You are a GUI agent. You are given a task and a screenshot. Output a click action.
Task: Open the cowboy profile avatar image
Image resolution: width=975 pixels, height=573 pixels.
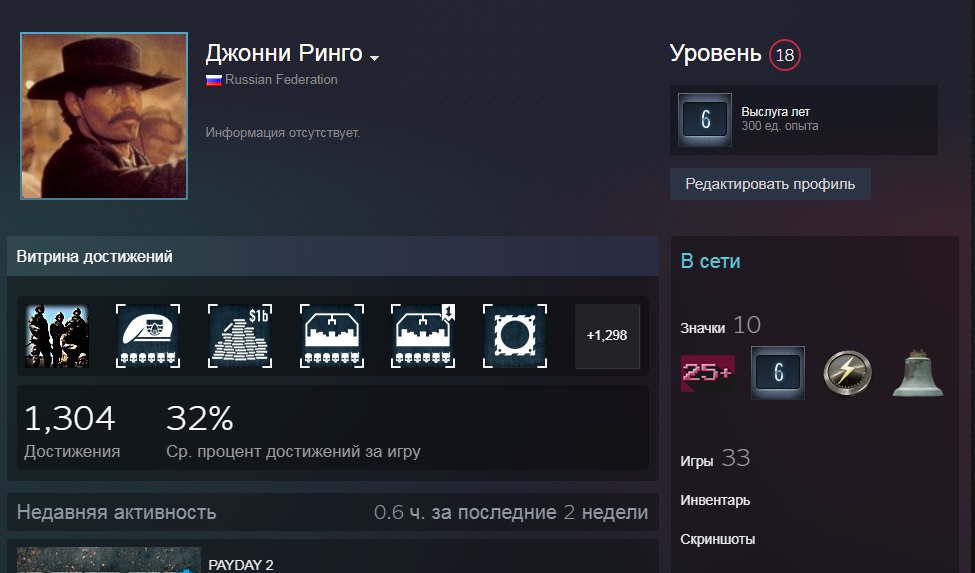pyautogui.click(x=104, y=116)
